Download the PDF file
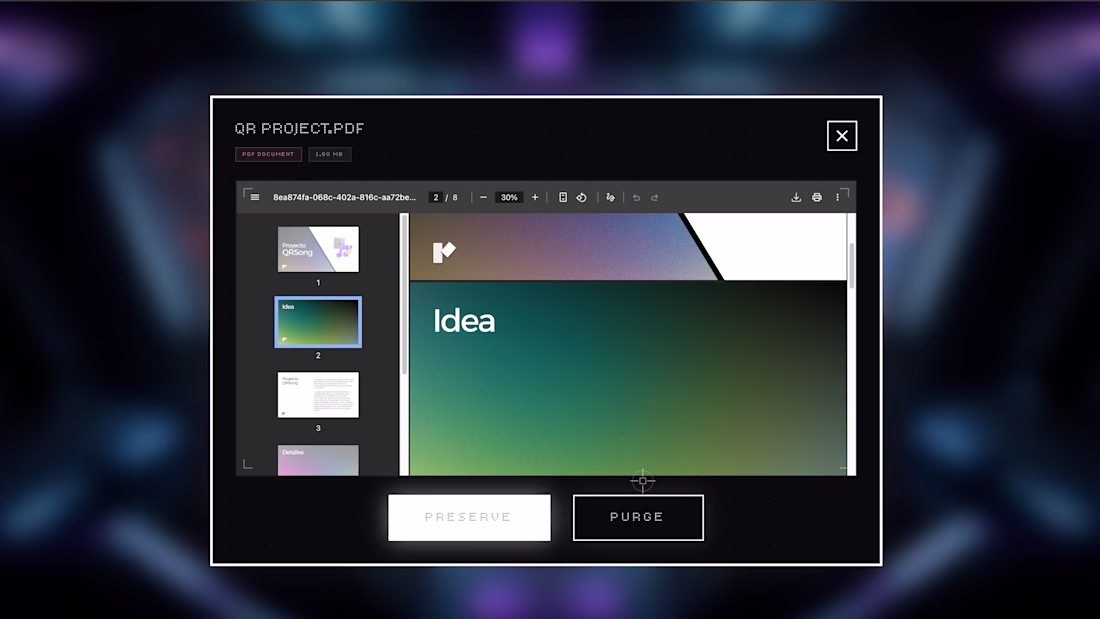Viewport: 1100px width, 619px height. 796,197
